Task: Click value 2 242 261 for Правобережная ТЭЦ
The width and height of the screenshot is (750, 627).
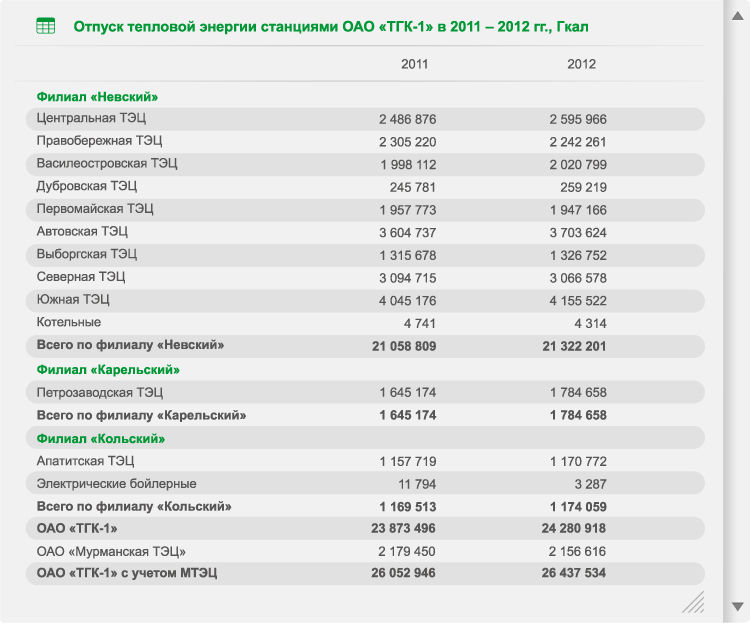Action: (x=578, y=142)
